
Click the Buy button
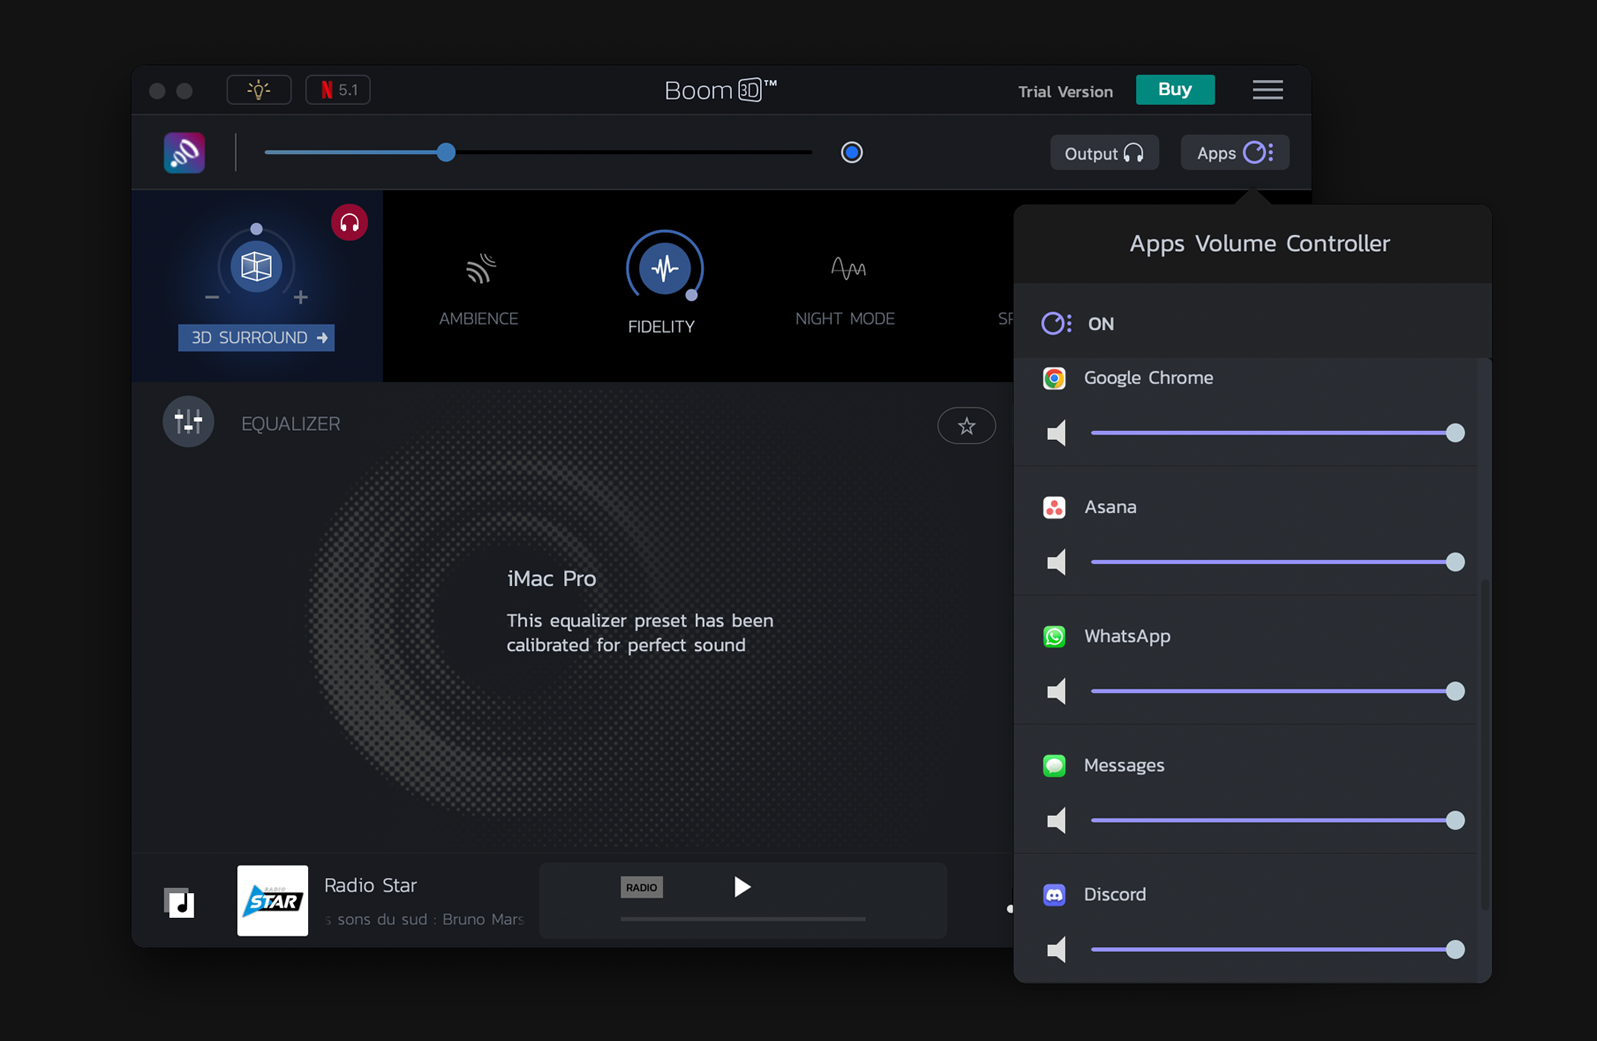tap(1175, 90)
